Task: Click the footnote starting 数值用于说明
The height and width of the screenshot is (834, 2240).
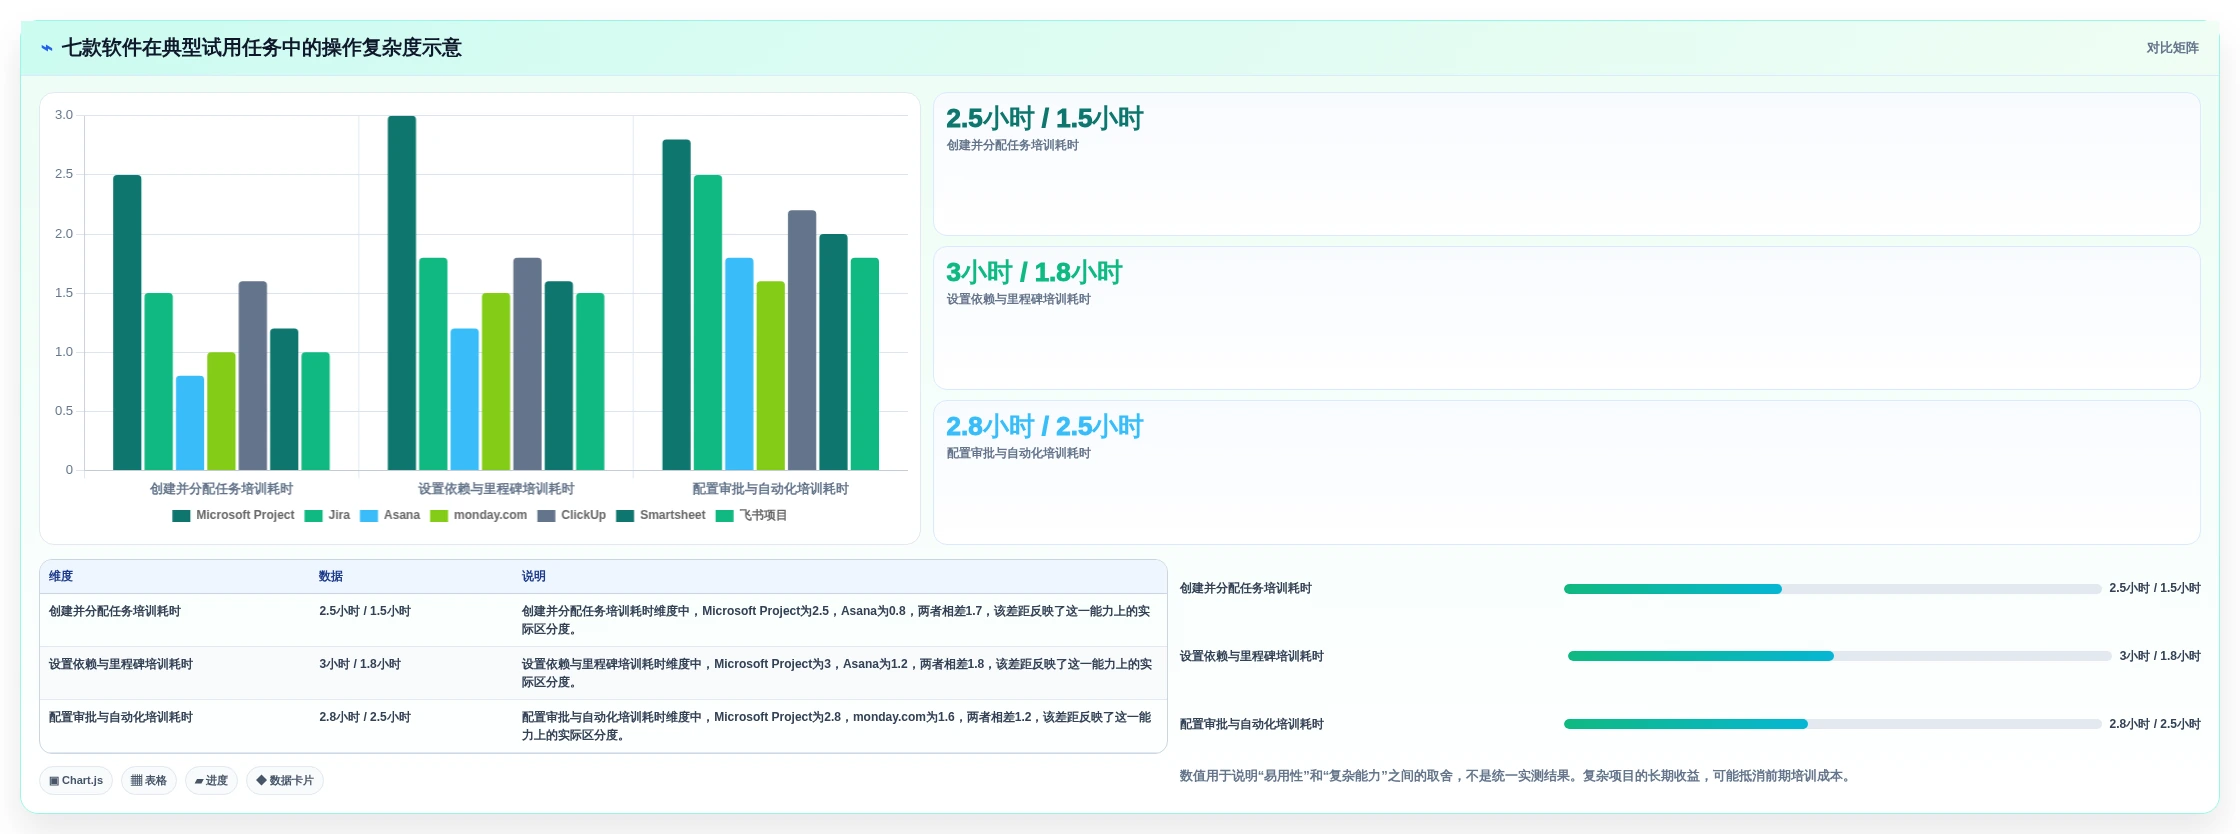Action: (x=1515, y=776)
